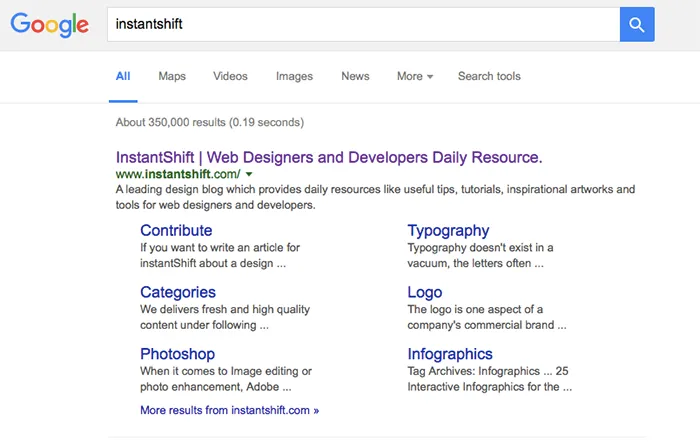Image resolution: width=700 pixels, height=448 pixels.
Task: Click the search box containing instantshift
Action: pyautogui.click(x=360, y=24)
